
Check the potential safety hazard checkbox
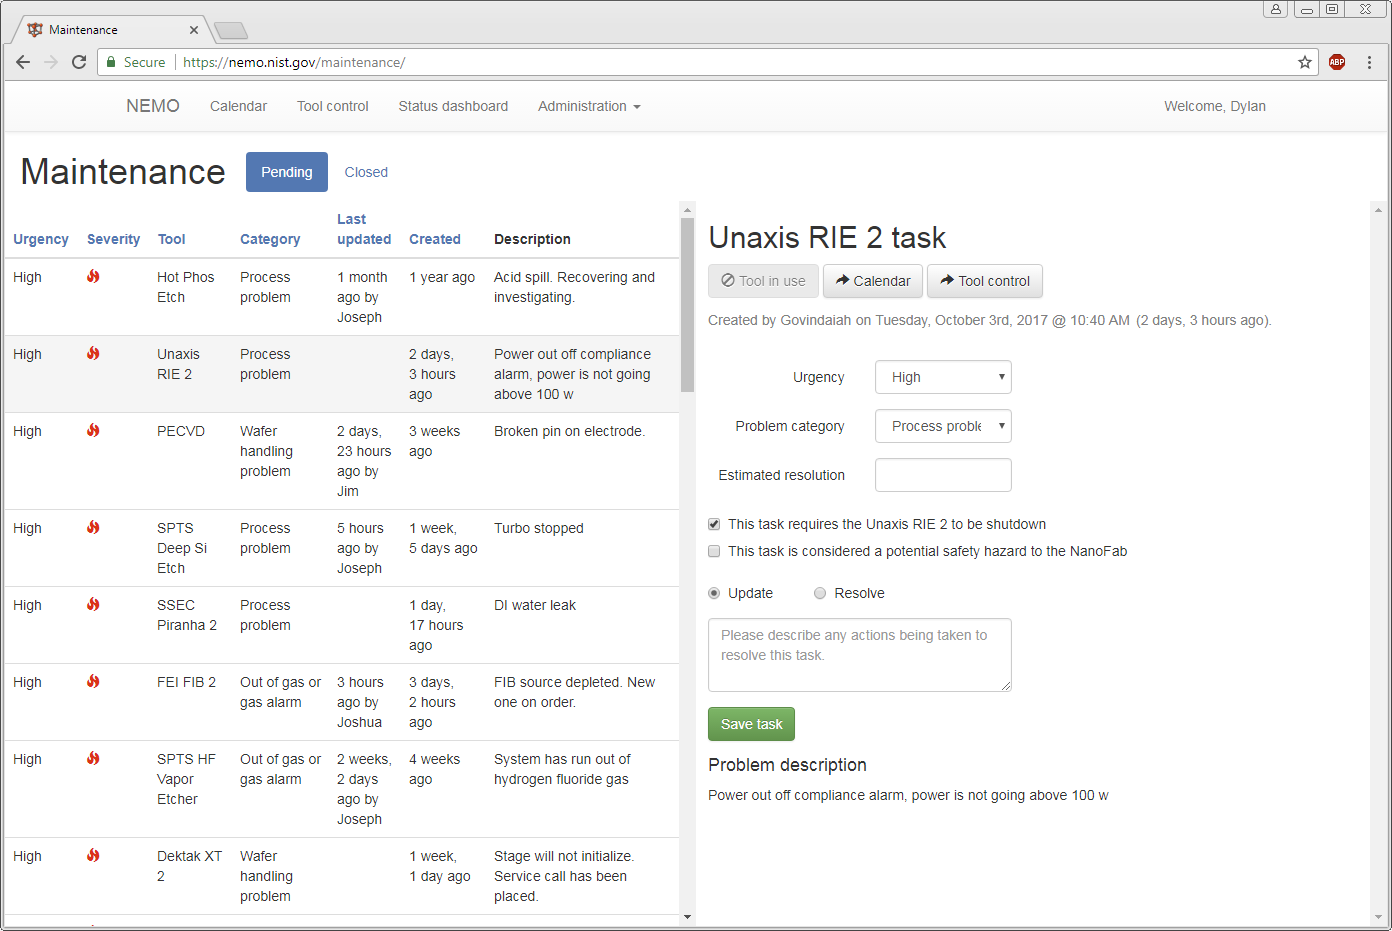[714, 551]
